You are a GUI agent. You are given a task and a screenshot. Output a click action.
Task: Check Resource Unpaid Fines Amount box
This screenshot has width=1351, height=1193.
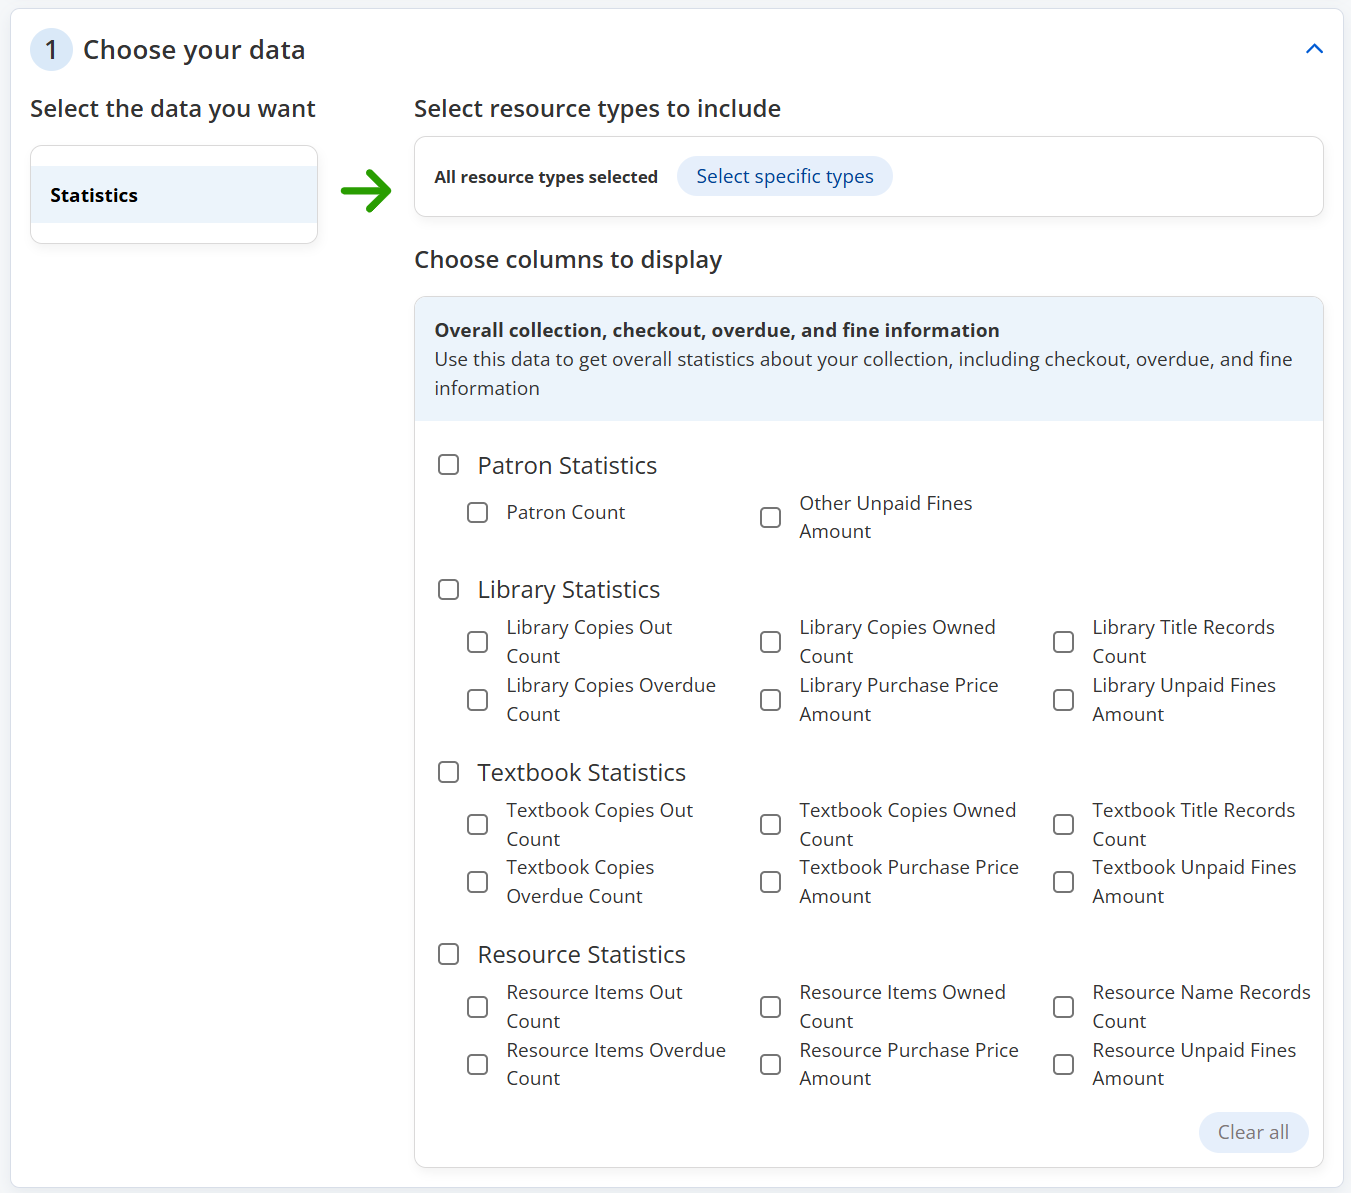tap(1064, 1064)
